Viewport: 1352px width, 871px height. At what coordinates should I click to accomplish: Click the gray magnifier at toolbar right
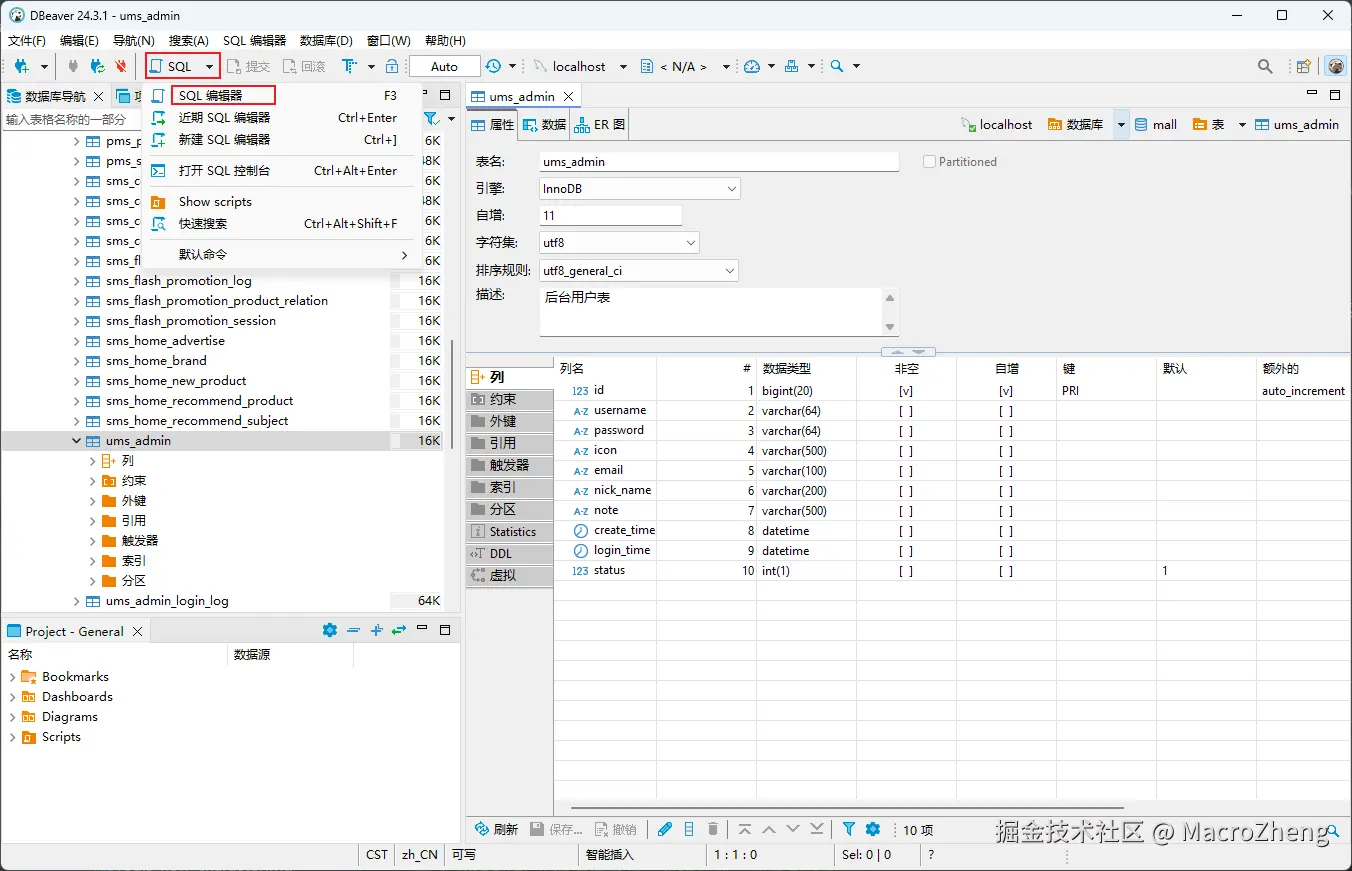point(1265,66)
